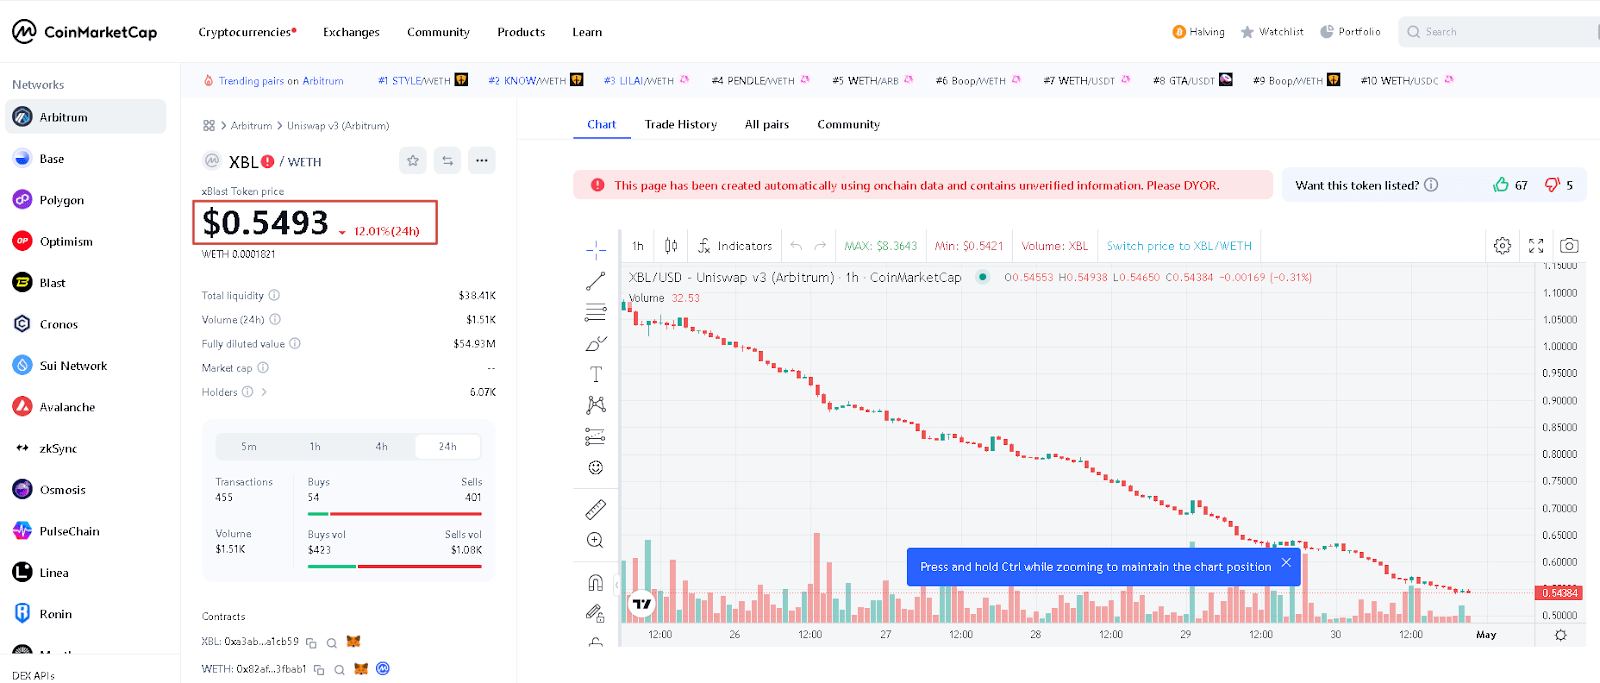Screen dimensions: 1600x683
Task: Add XBL pair to watchlist star
Action: 413,160
